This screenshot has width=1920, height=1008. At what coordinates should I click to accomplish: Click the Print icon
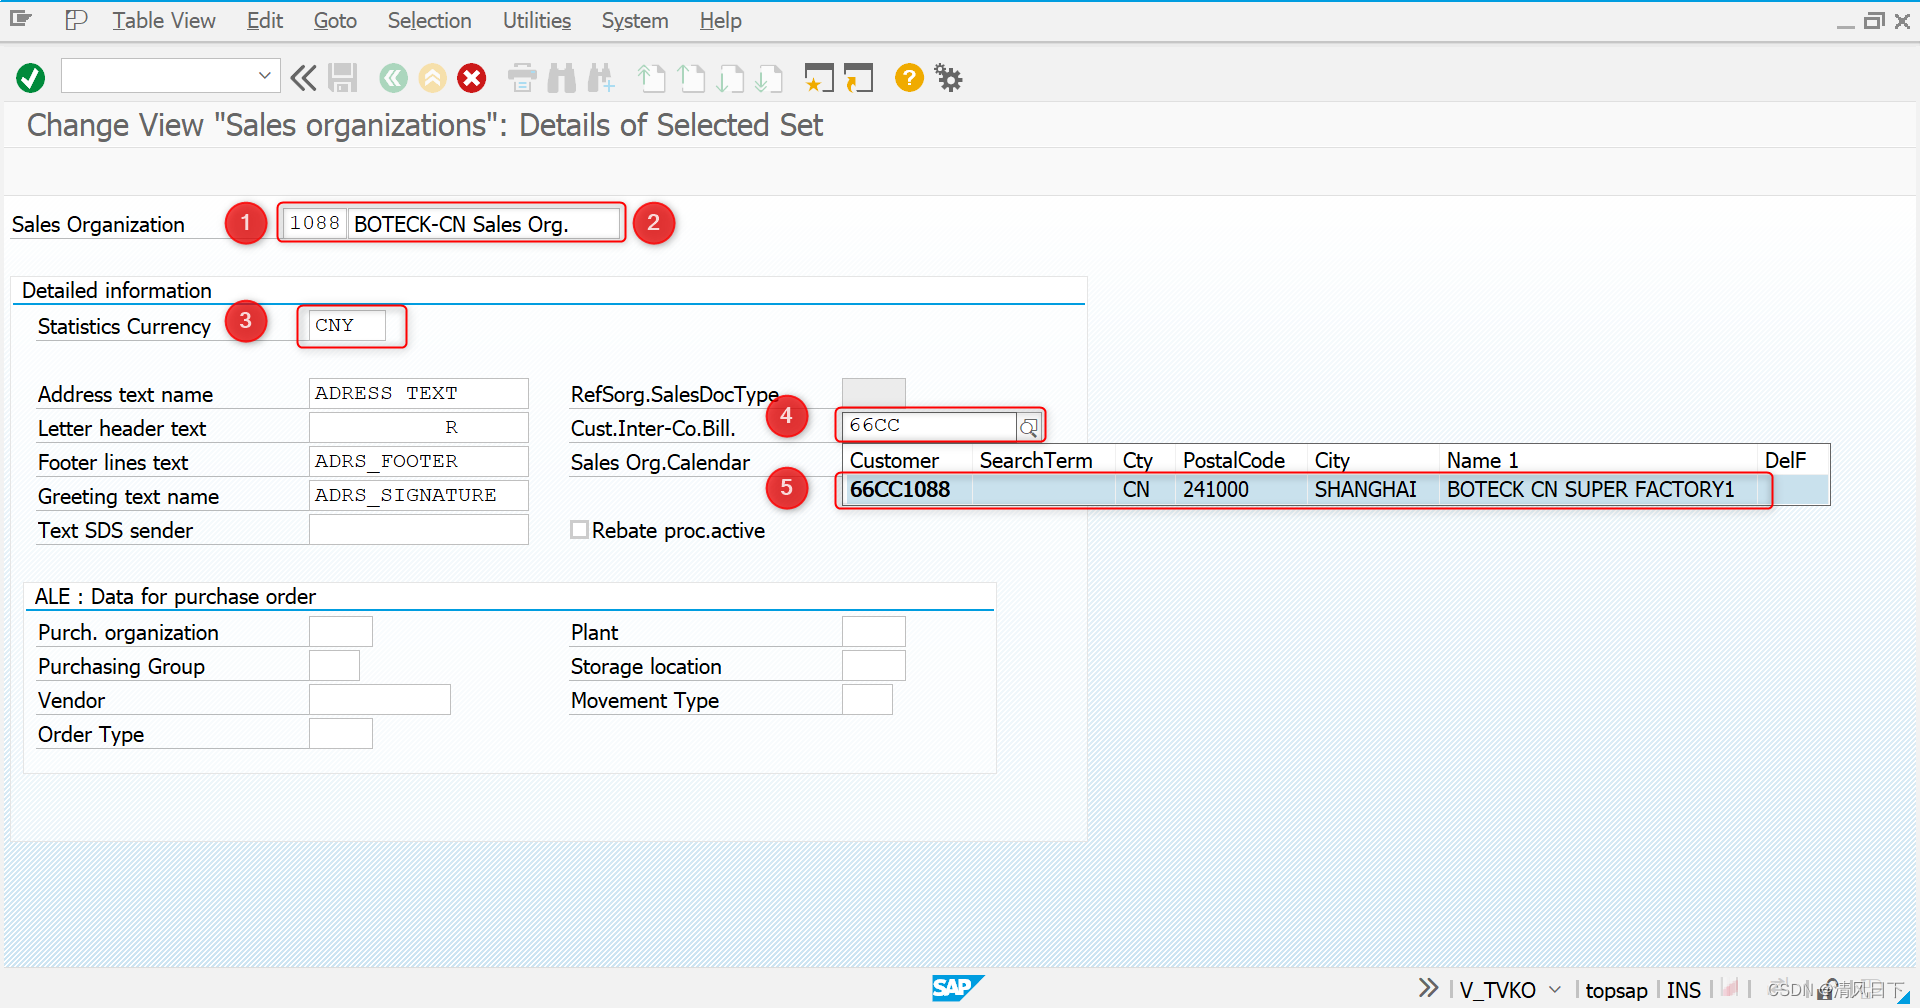click(x=521, y=77)
